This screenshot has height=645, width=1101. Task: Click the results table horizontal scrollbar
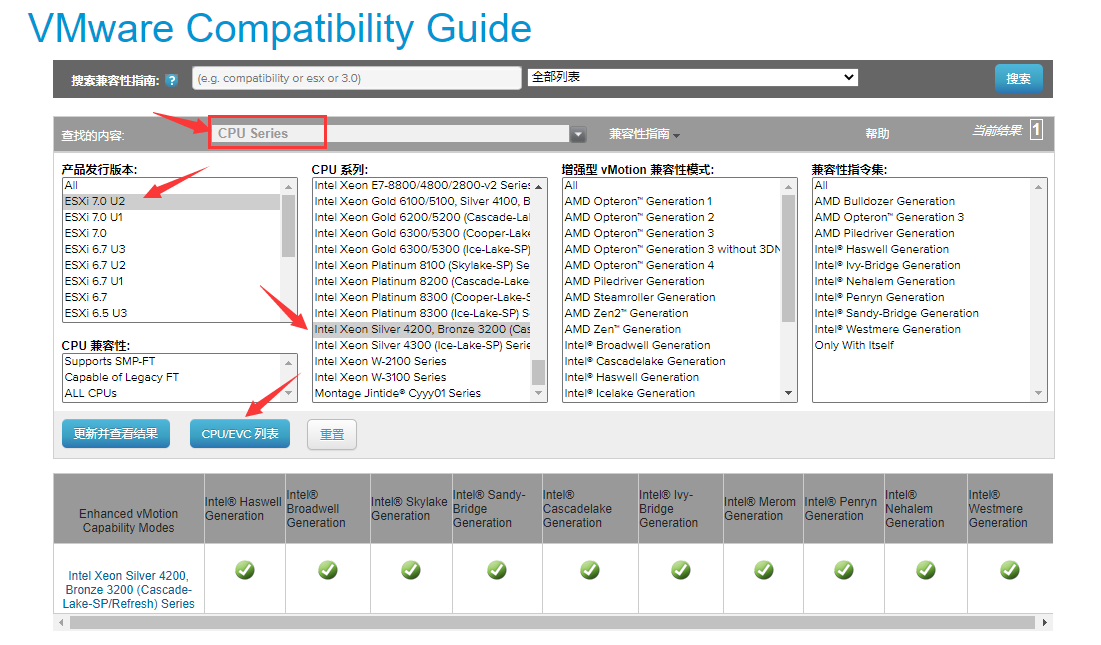pyautogui.click(x=552, y=623)
